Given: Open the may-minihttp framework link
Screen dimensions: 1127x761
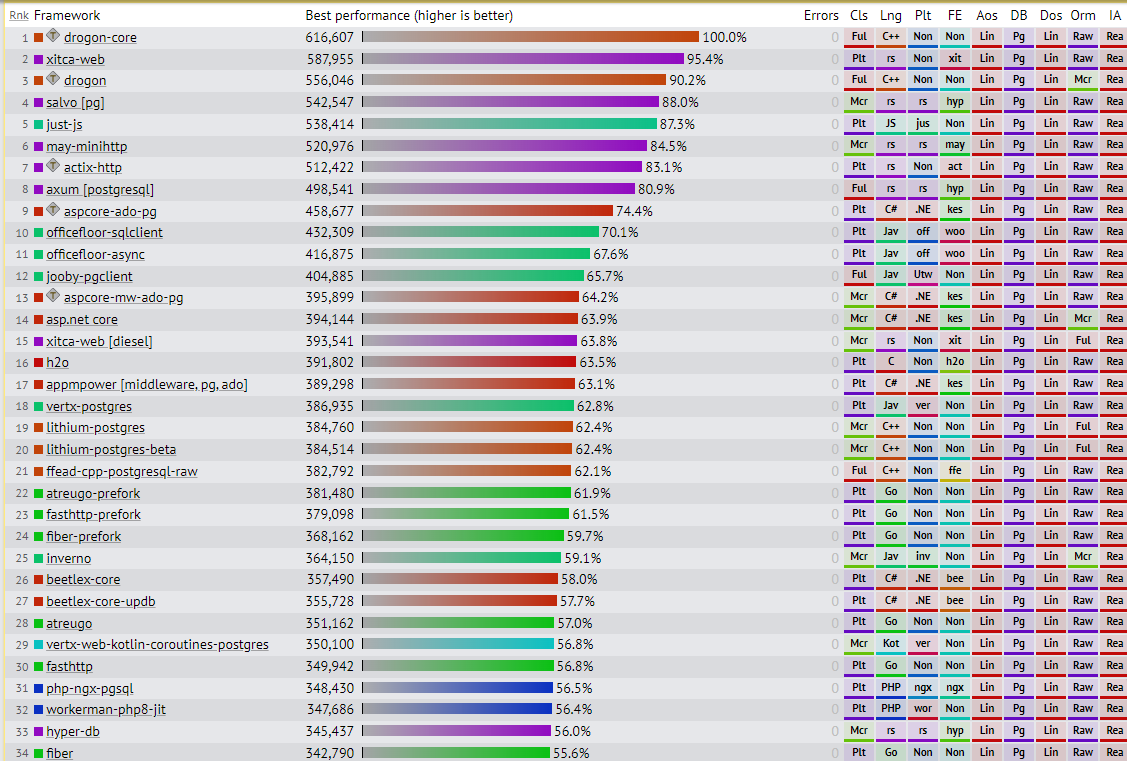Looking at the screenshot, I should [86, 146].
